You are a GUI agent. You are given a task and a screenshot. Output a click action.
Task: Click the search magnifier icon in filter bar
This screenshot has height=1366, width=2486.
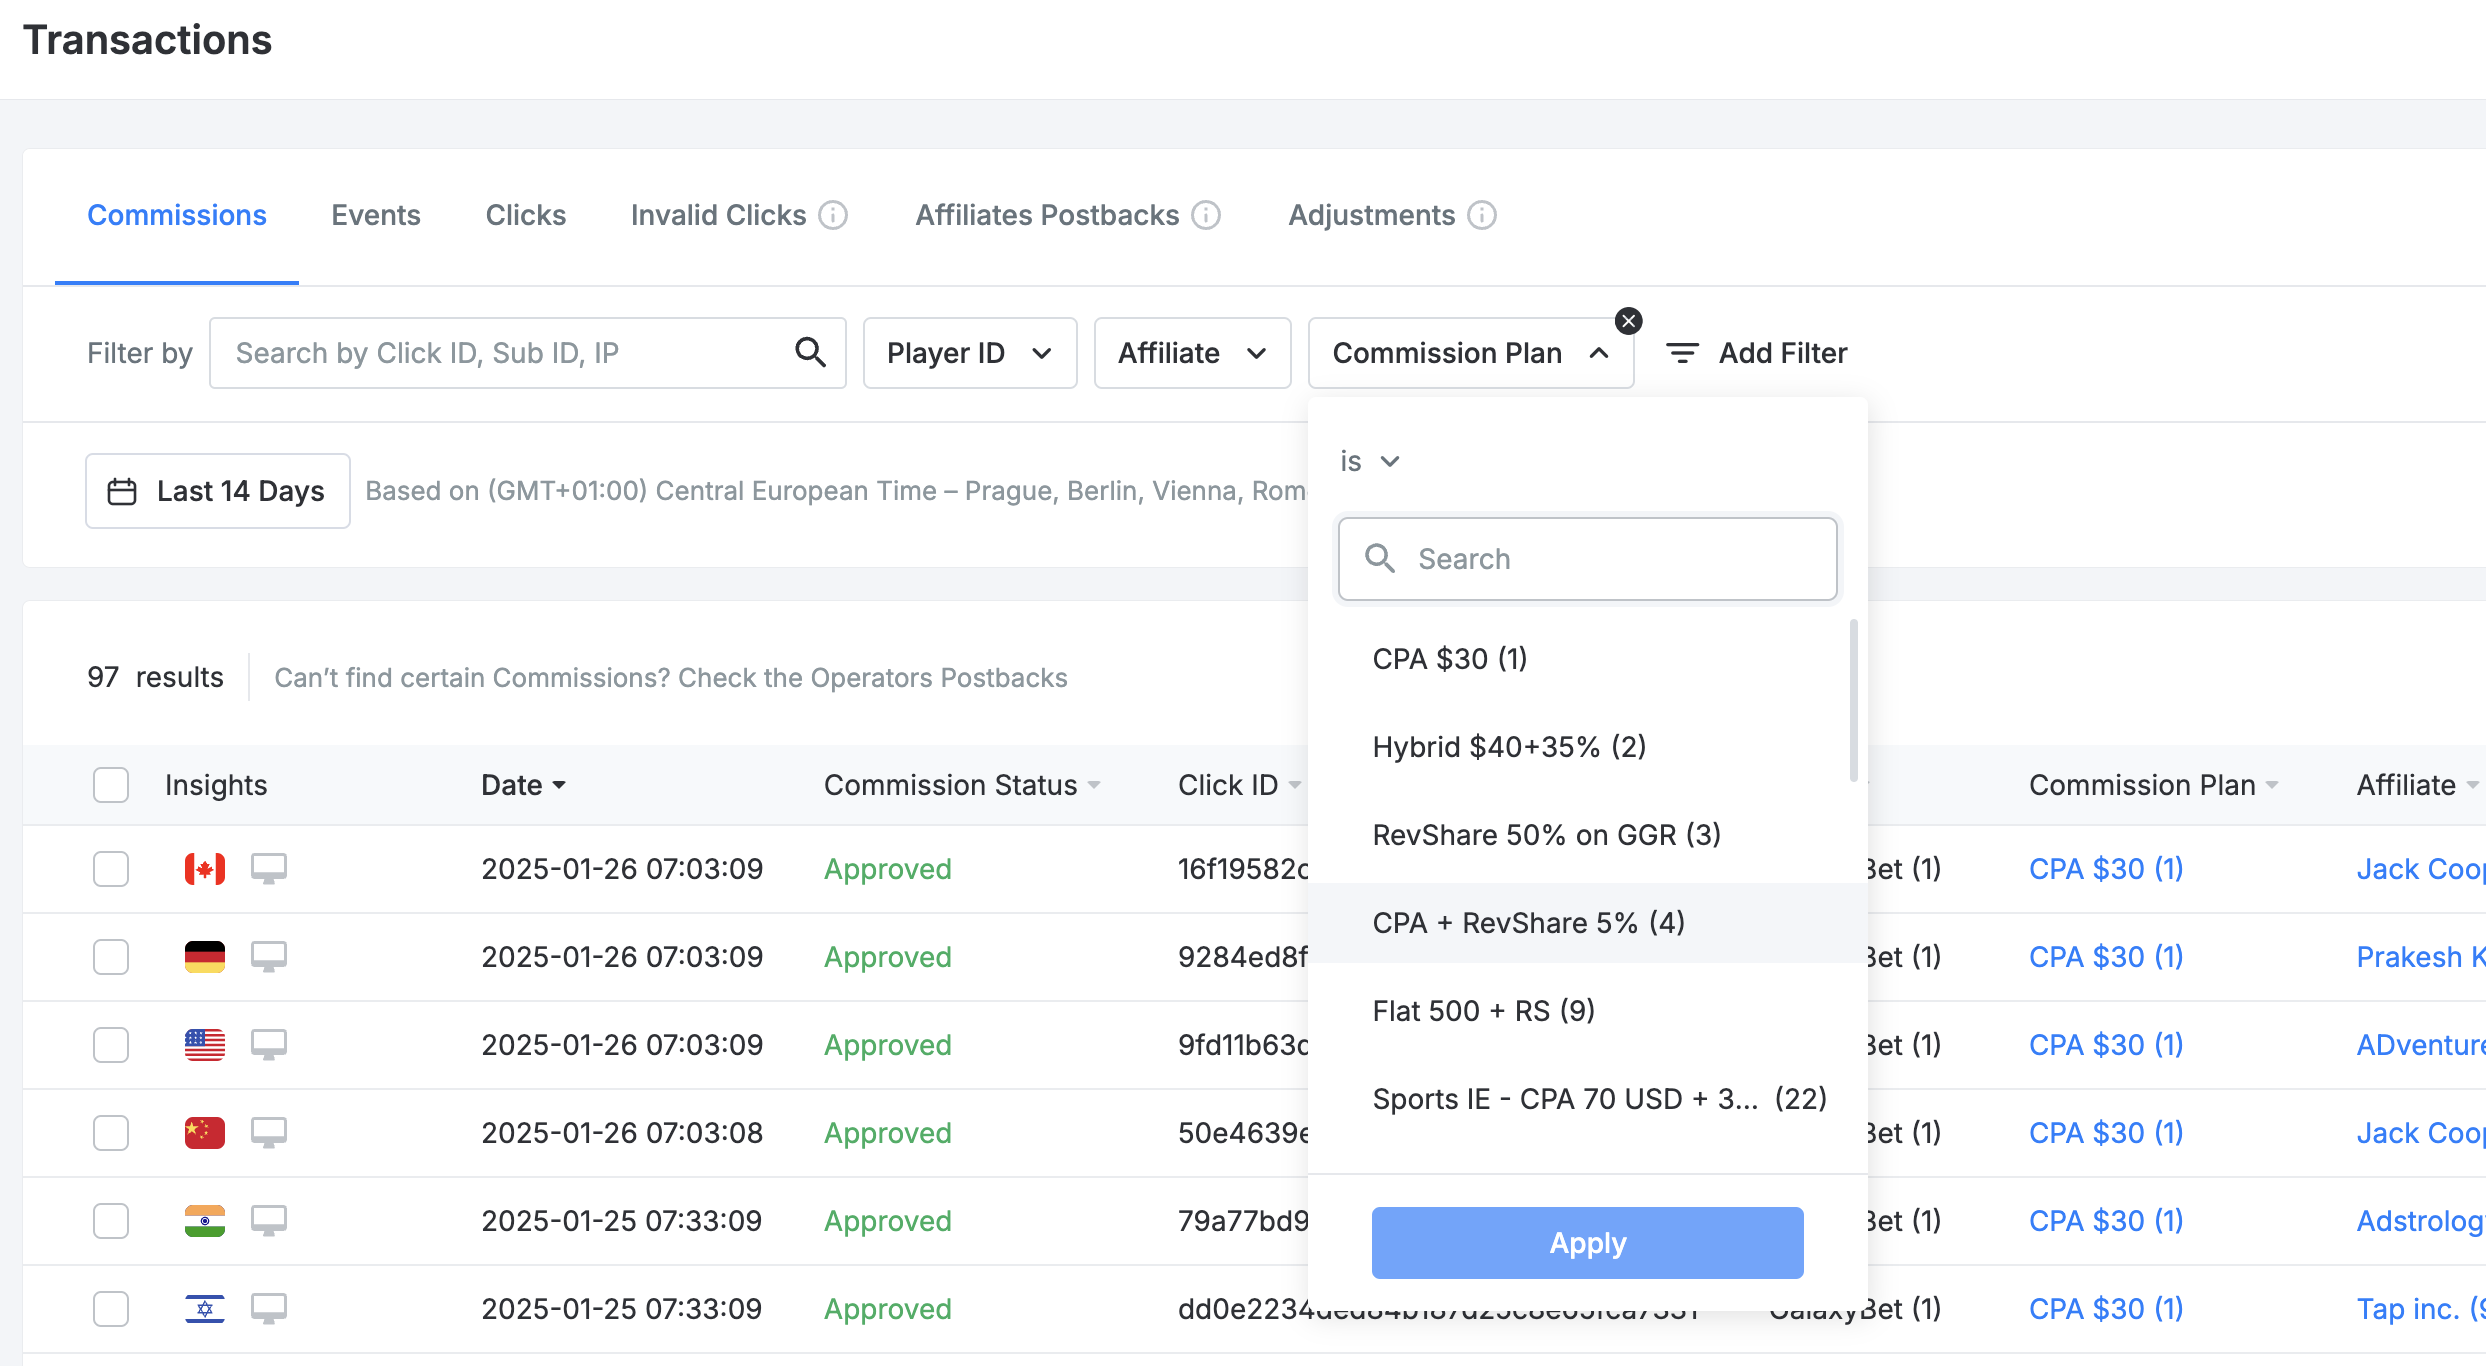point(810,352)
